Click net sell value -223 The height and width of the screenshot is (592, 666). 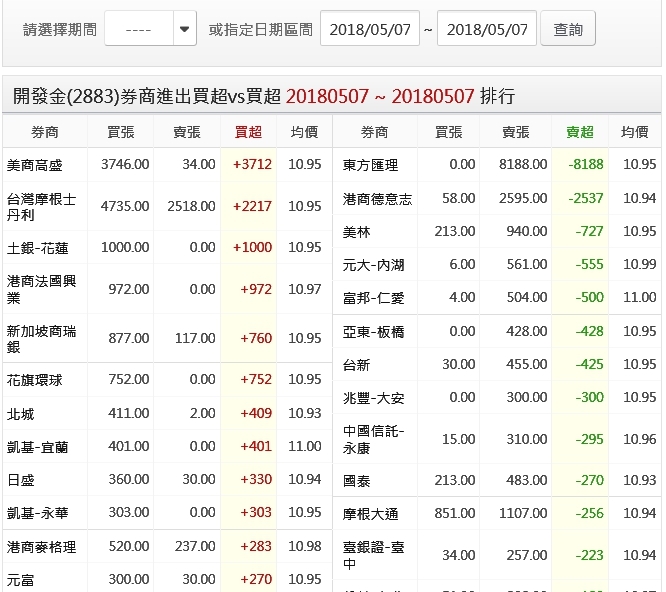pyautogui.click(x=590, y=555)
